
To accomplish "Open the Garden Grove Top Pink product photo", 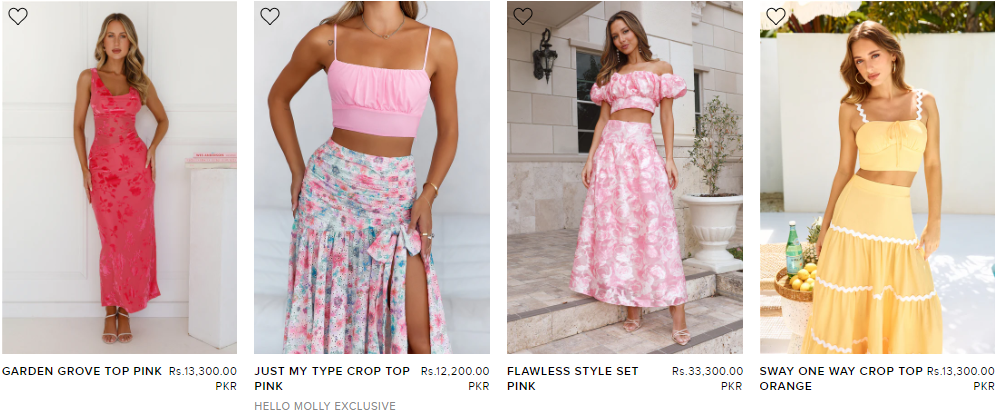I will coord(119,177).
